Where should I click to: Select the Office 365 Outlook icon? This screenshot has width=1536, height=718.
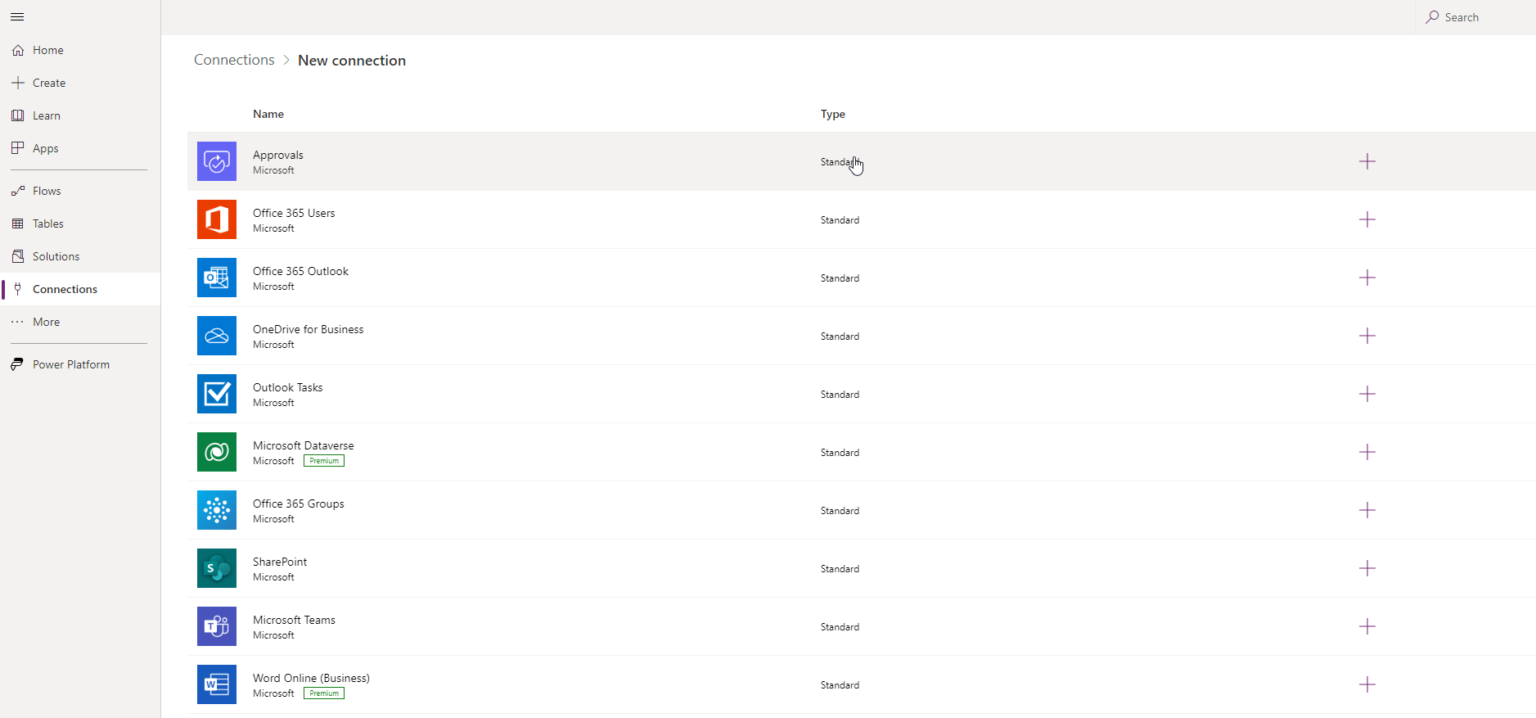coord(216,277)
